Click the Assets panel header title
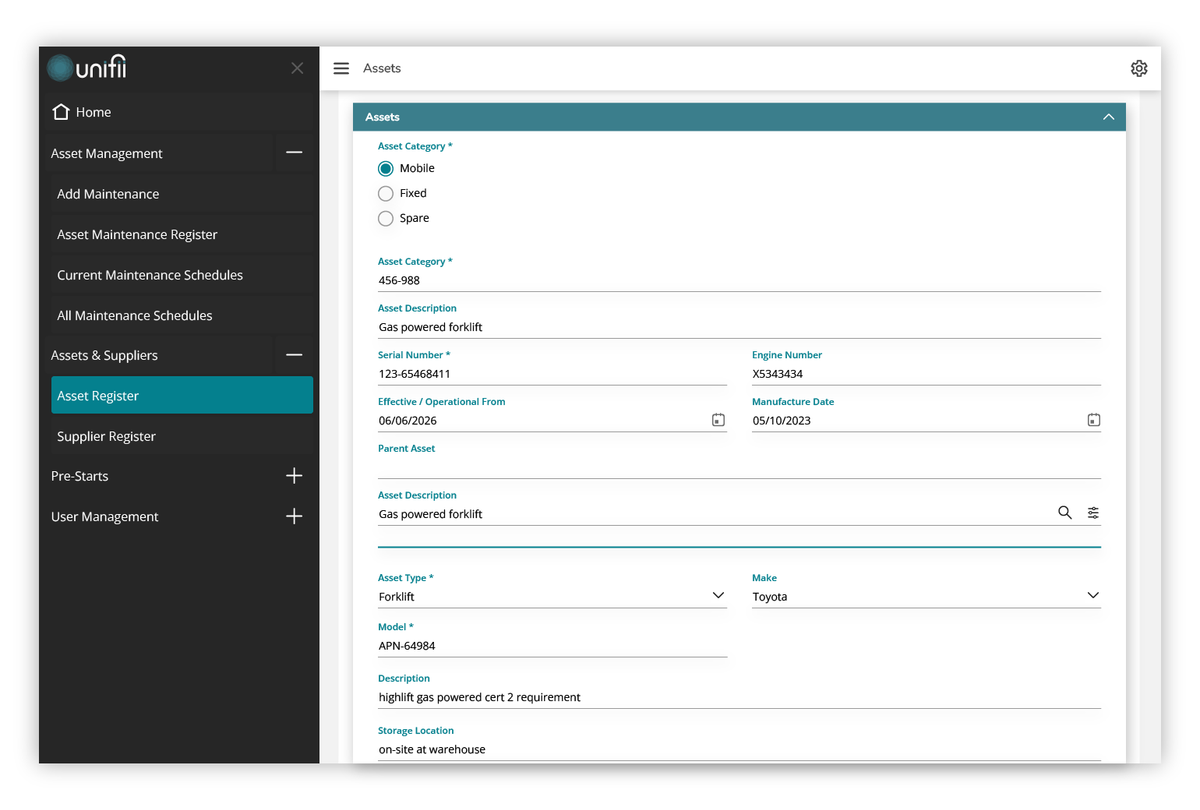 tap(382, 117)
